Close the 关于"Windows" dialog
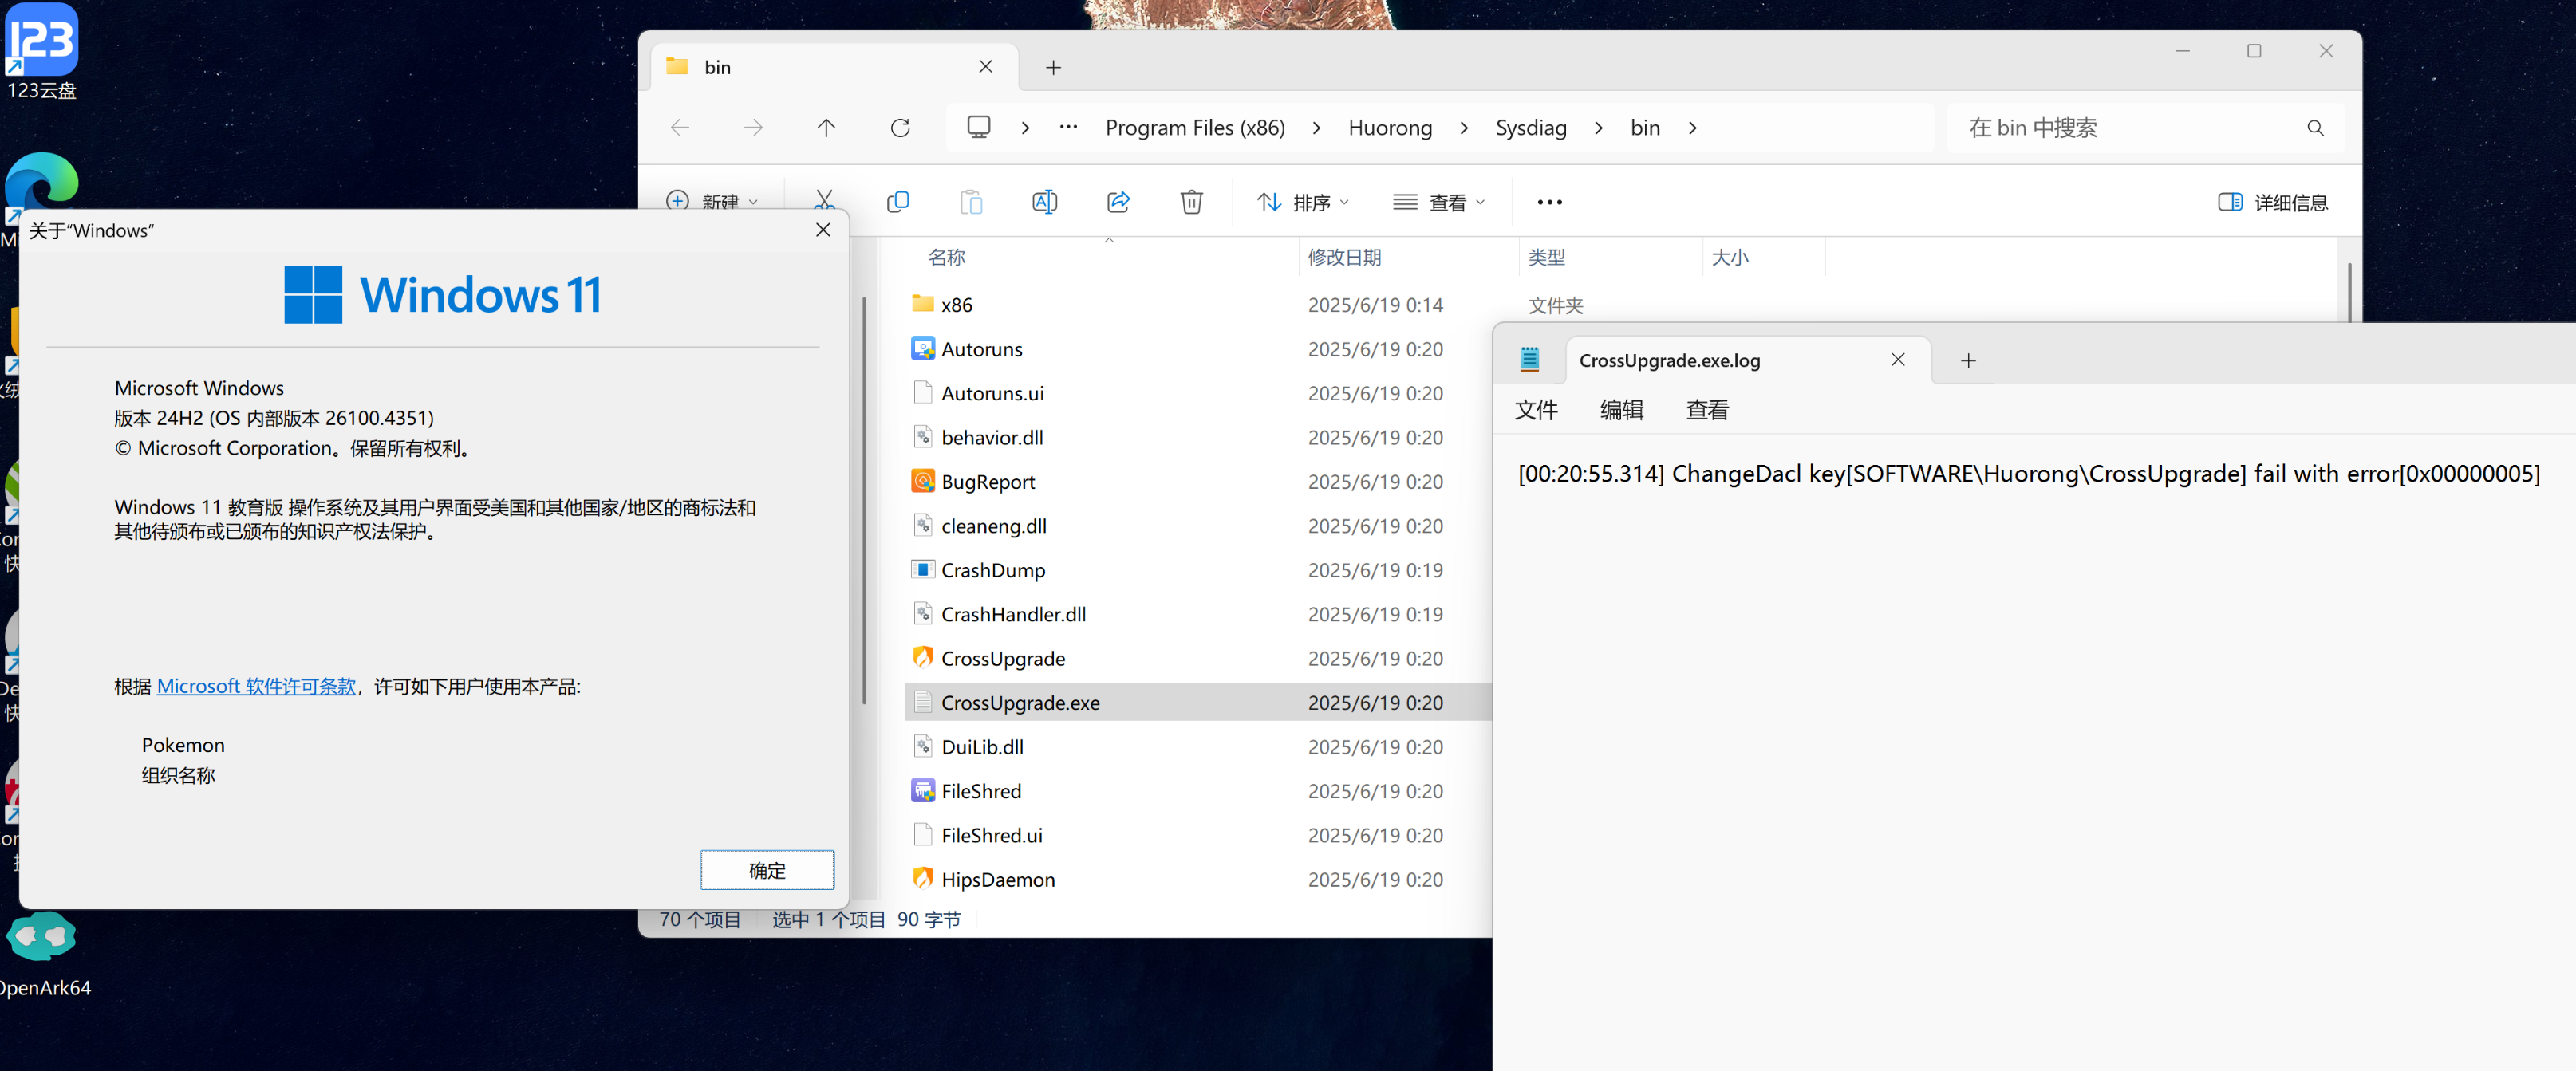Screen dimensions: 2576x1071 [823, 230]
